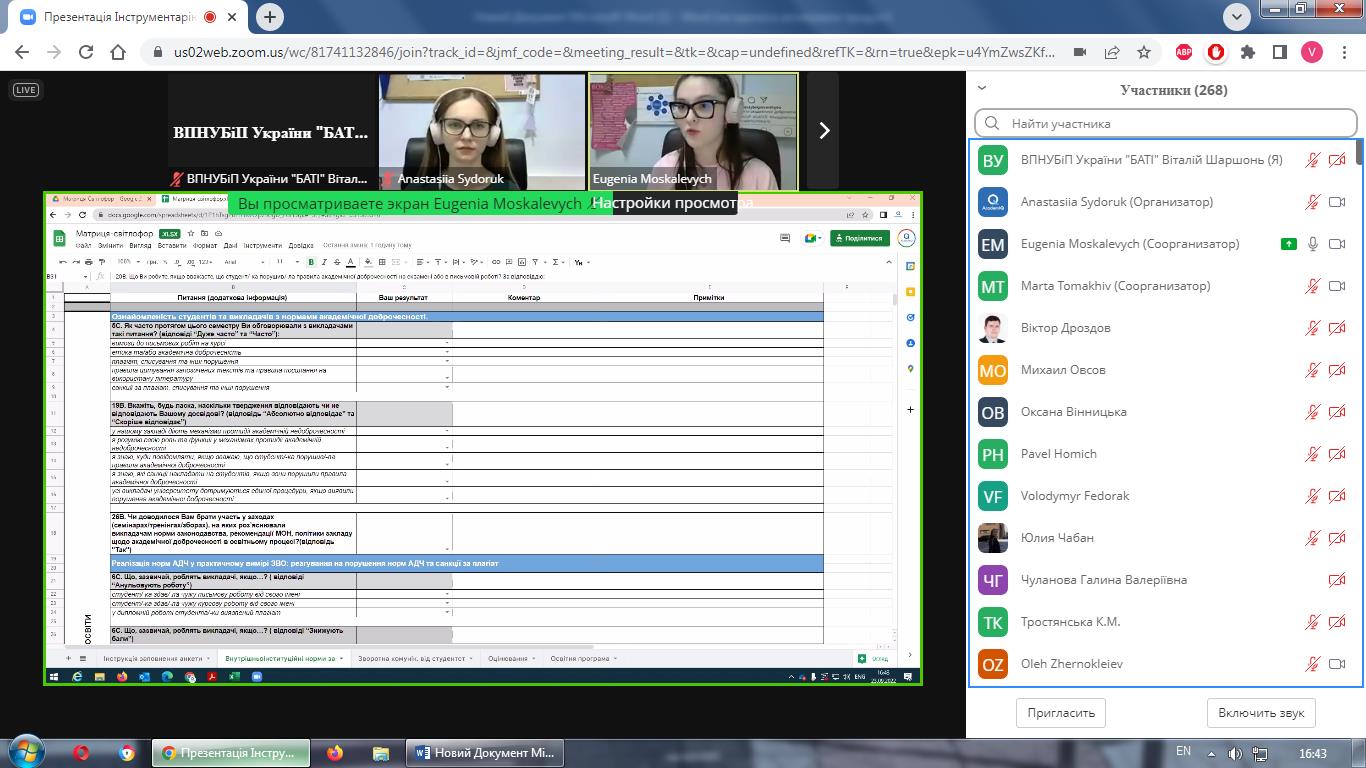Click the Пригласить button
The image size is (1366, 768).
pyautogui.click(x=1061, y=713)
